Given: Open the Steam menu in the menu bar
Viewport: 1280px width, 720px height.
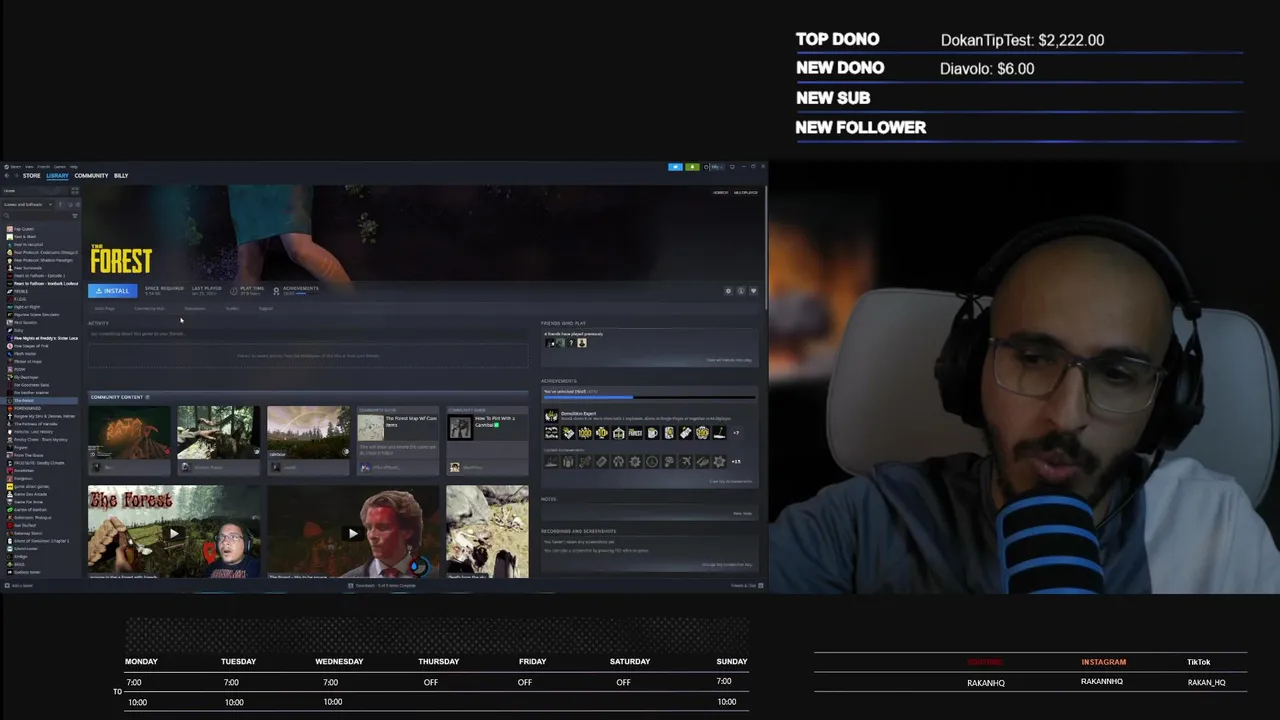Looking at the screenshot, I should tap(15, 167).
